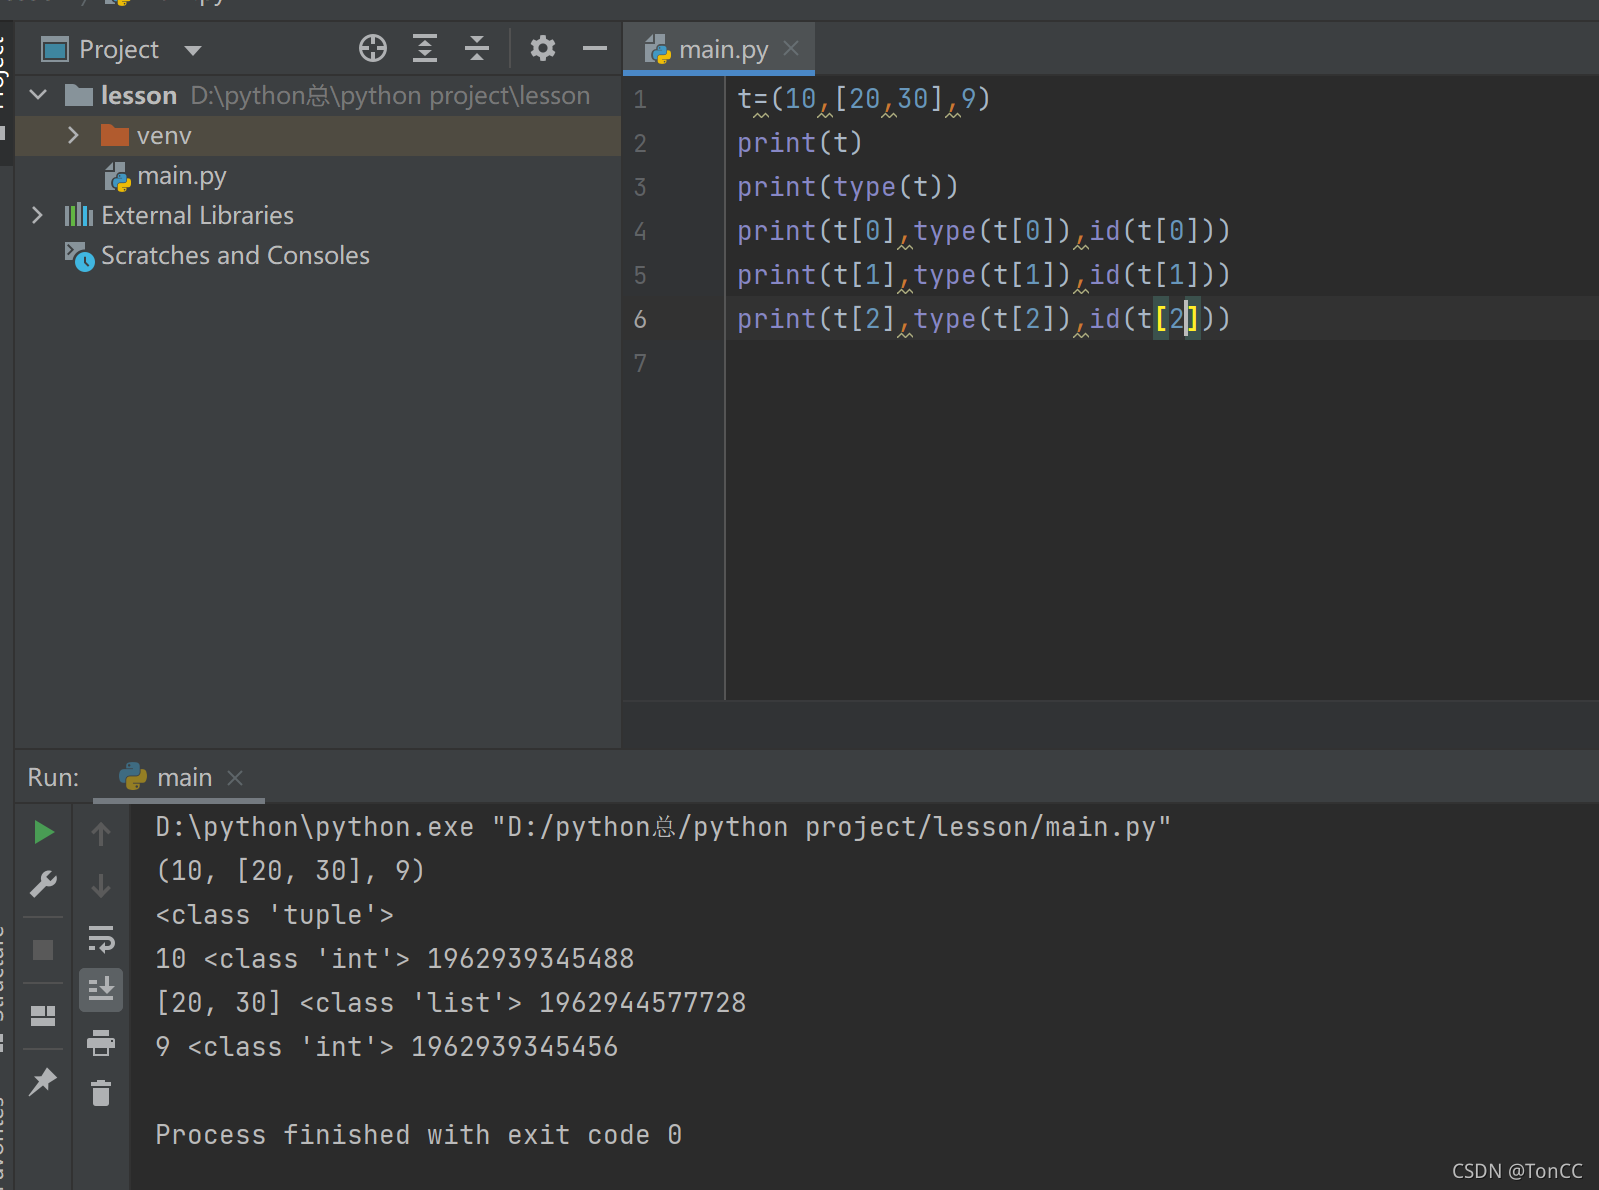Screen dimensions: 1599x1190
Task: Open Project panel settings gear
Action: coord(543,48)
